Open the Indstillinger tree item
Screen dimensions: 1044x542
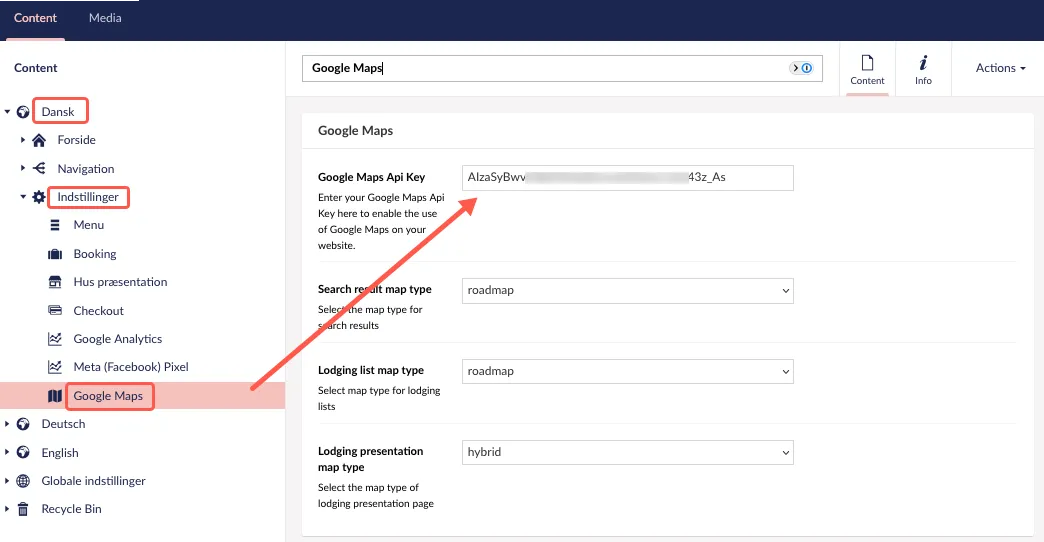88,197
